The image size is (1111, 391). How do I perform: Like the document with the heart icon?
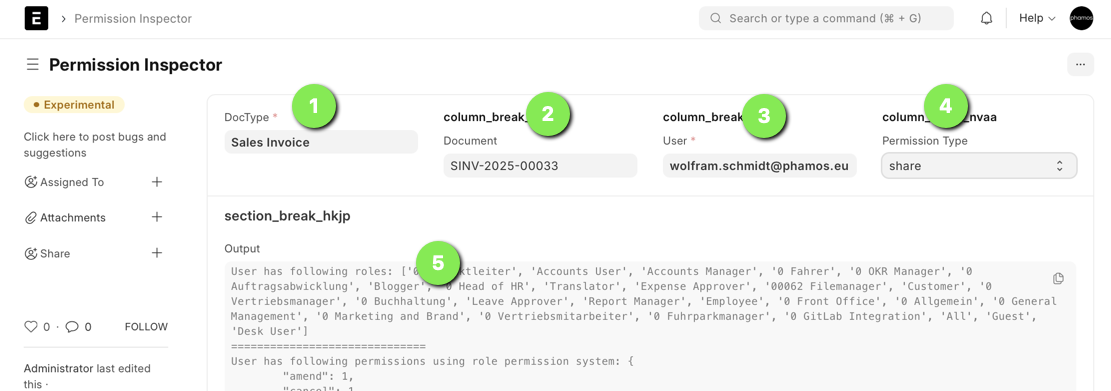(30, 327)
